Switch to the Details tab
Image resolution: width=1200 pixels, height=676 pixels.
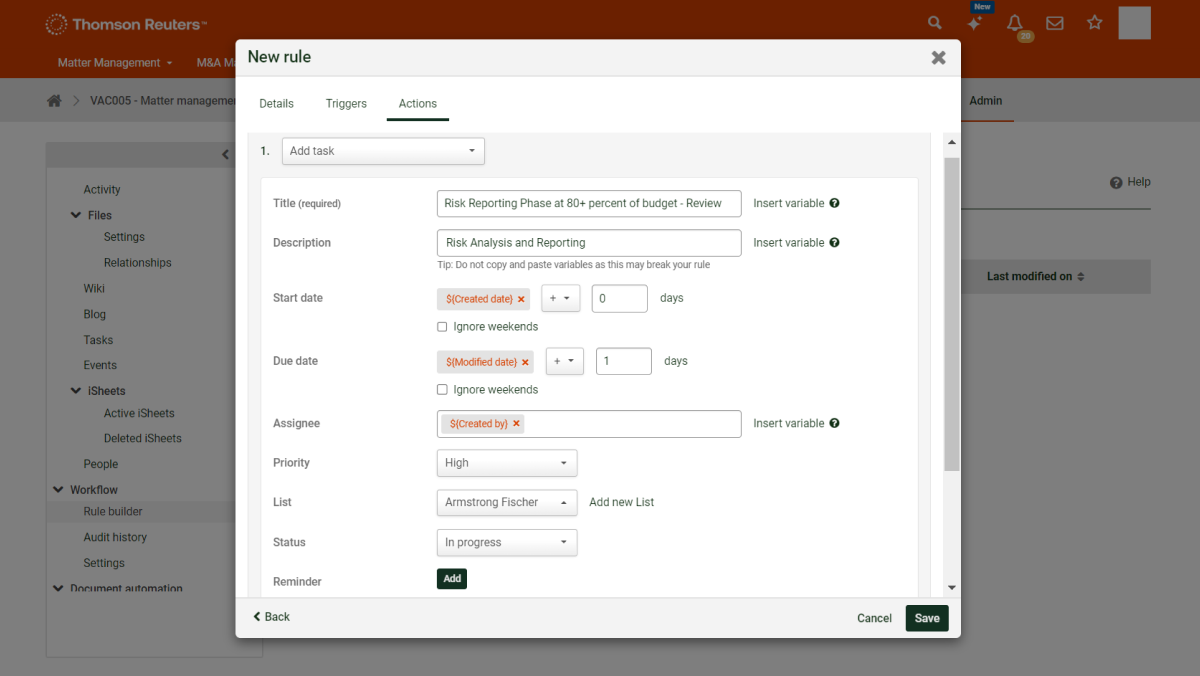pyautogui.click(x=276, y=104)
